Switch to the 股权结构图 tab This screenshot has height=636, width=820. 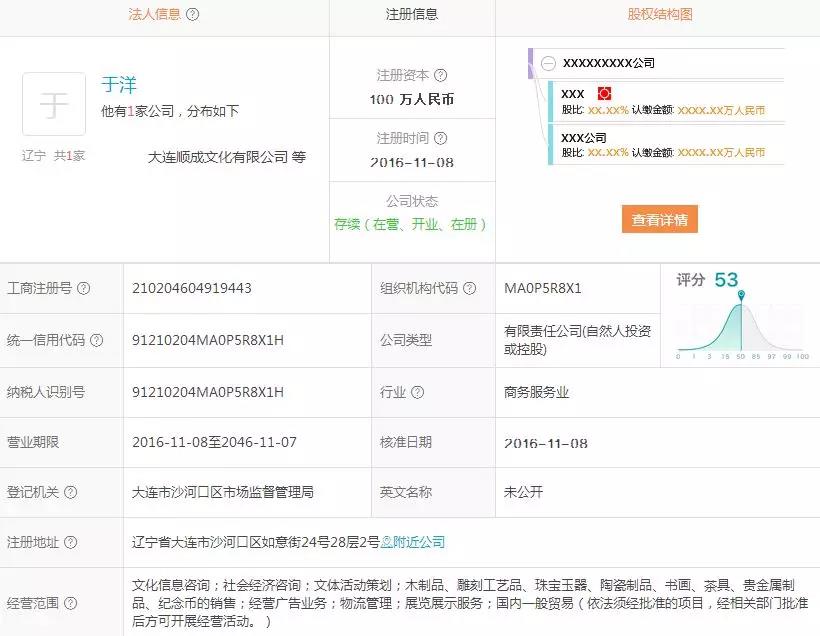pos(659,15)
